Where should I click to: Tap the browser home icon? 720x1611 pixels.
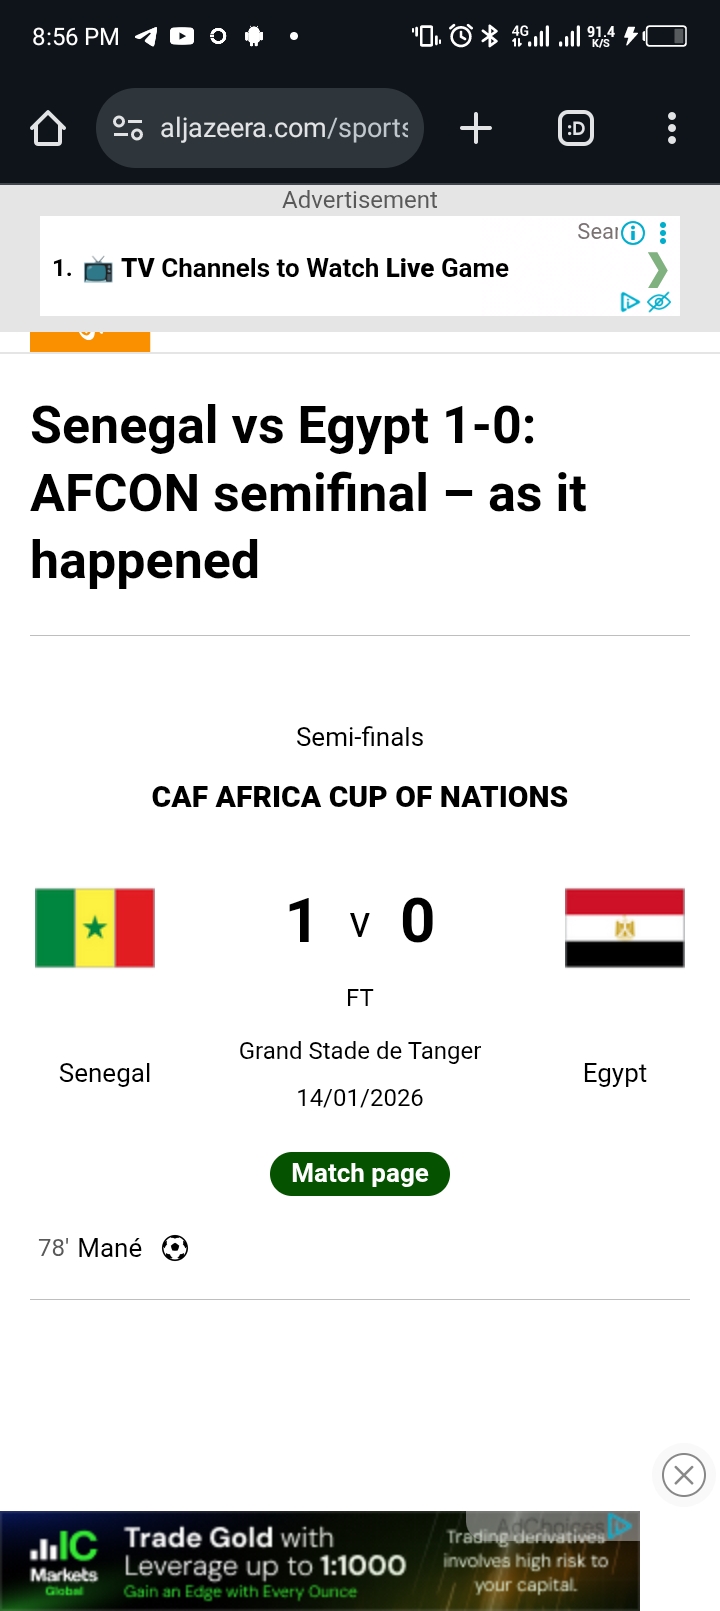[x=48, y=128]
